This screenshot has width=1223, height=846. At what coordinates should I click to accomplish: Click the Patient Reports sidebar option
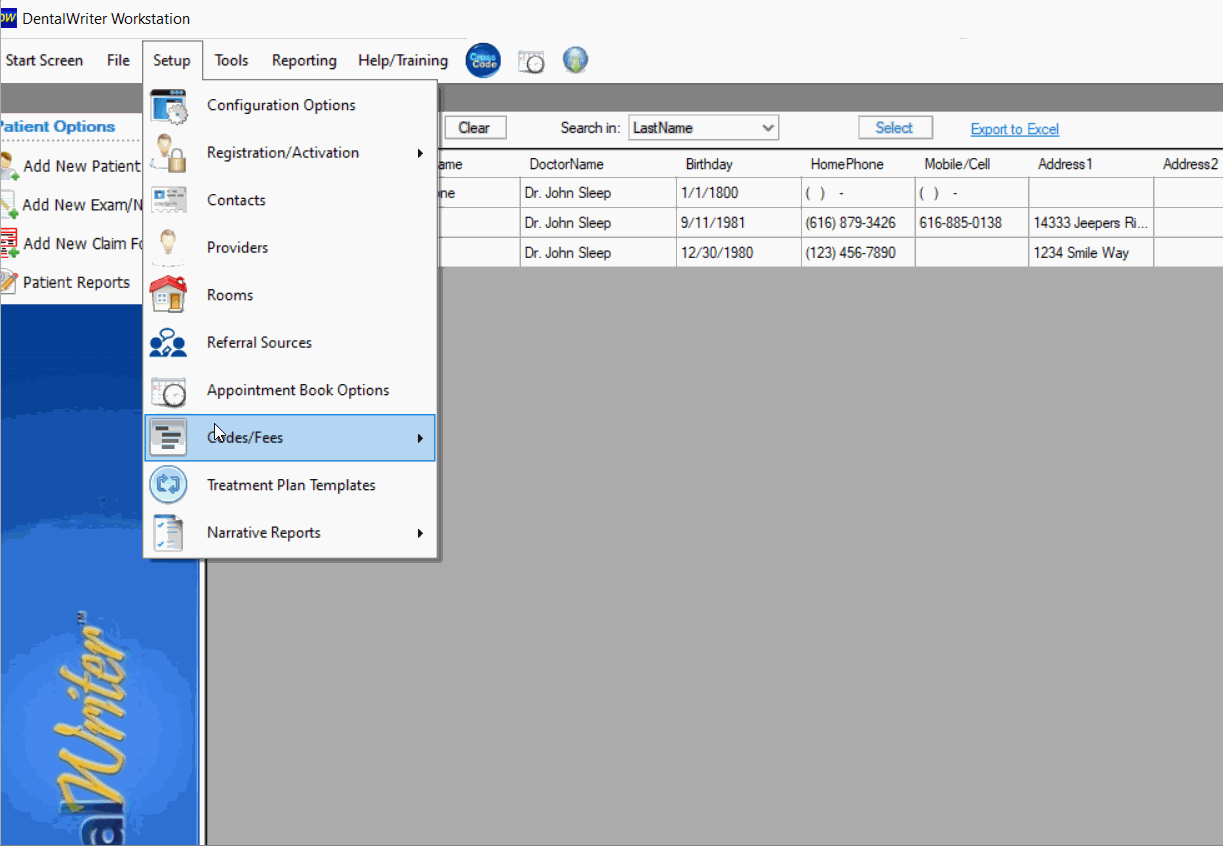(x=76, y=282)
